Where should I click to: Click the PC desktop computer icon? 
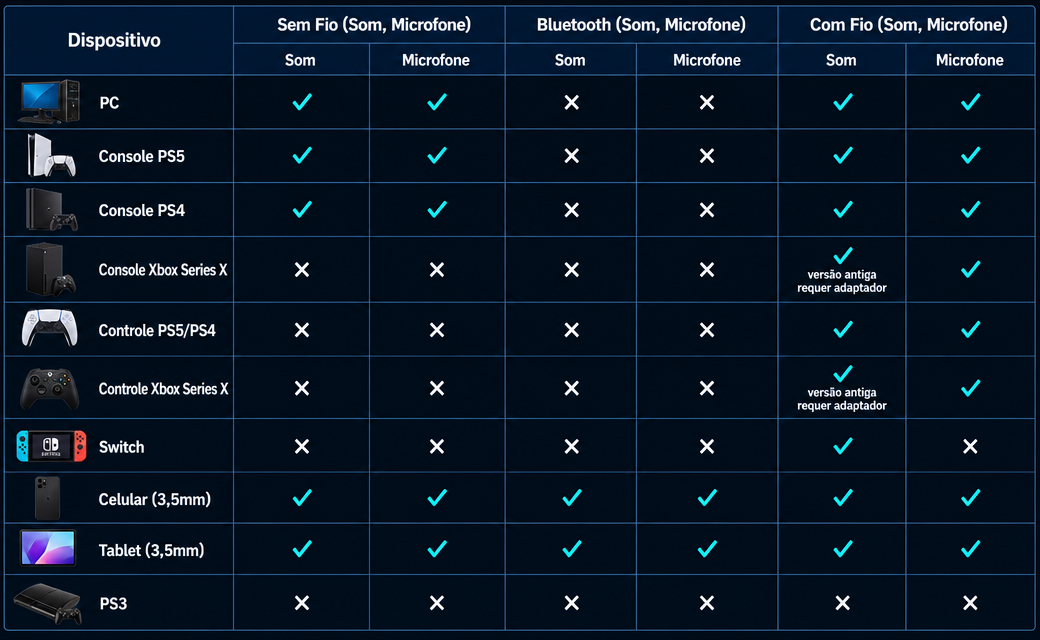tap(50, 101)
